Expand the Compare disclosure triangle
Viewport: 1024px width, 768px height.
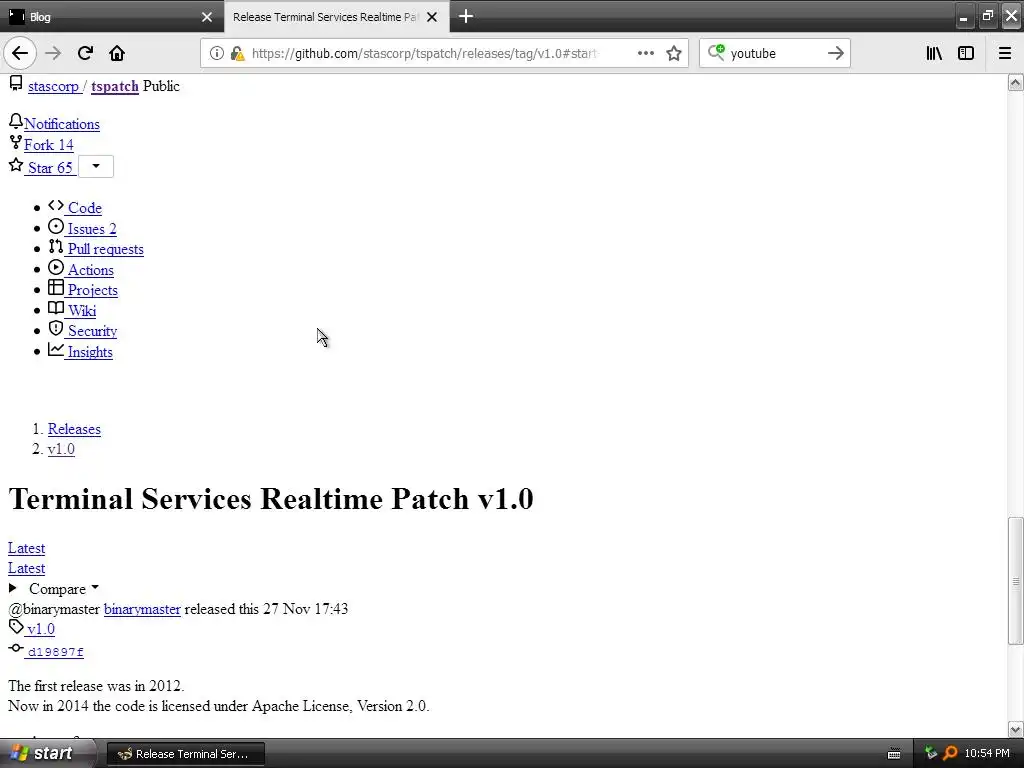(12, 588)
